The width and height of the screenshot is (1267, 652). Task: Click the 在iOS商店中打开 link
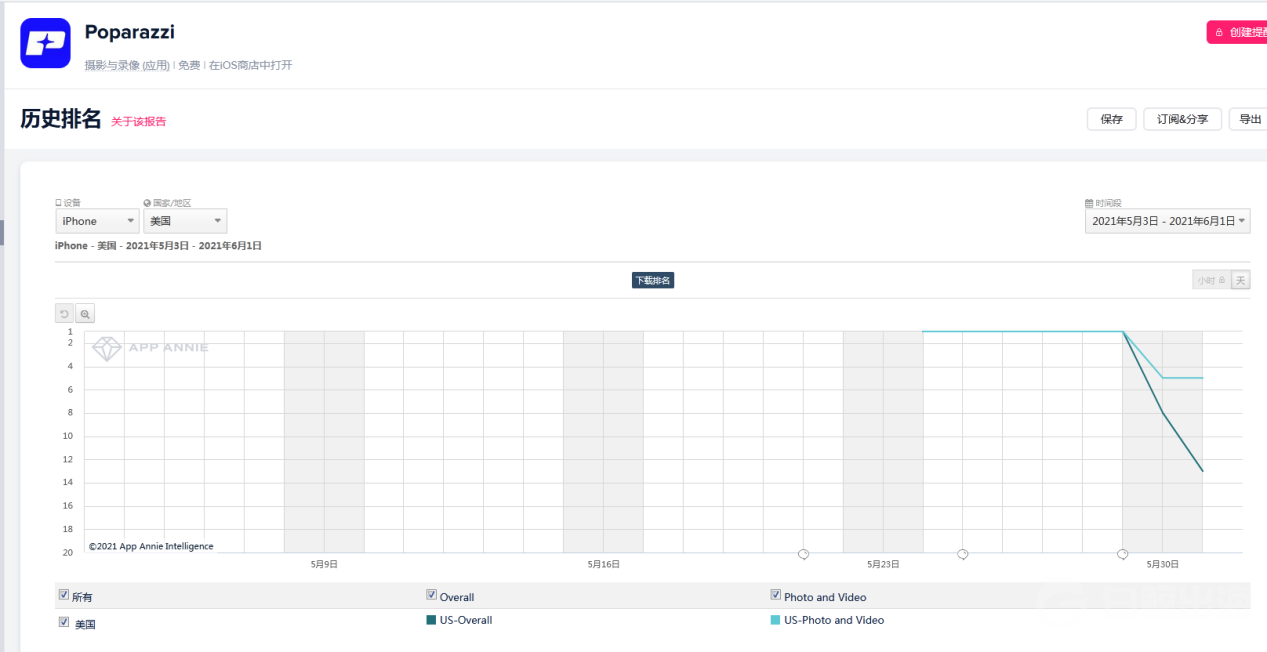coord(250,65)
